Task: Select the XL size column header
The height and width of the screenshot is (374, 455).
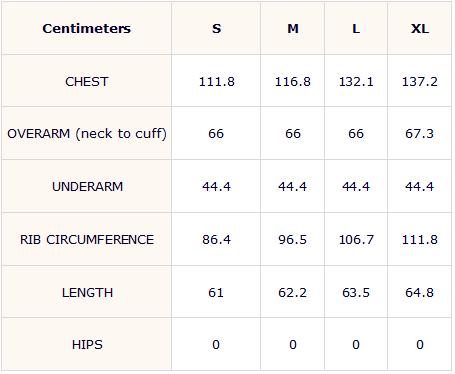Action: [420, 29]
